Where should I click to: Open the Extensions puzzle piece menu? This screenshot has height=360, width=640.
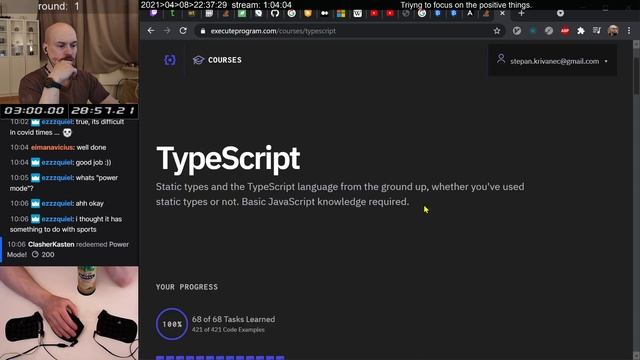click(x=581, y=31)
